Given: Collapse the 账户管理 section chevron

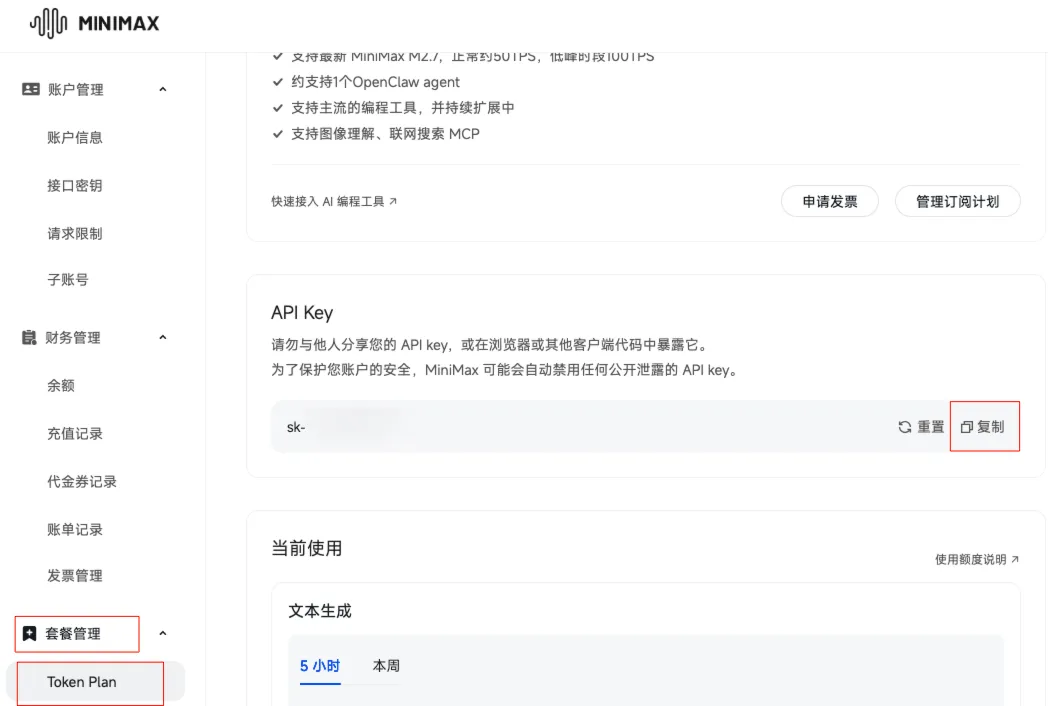Looking at the screenshot, I should pyautogui.click(x=162, y=89).
